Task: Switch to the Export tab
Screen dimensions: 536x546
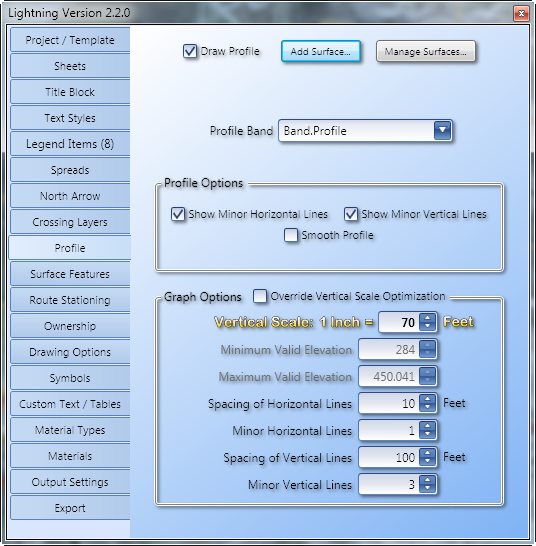Action: [x=70, y=508]
